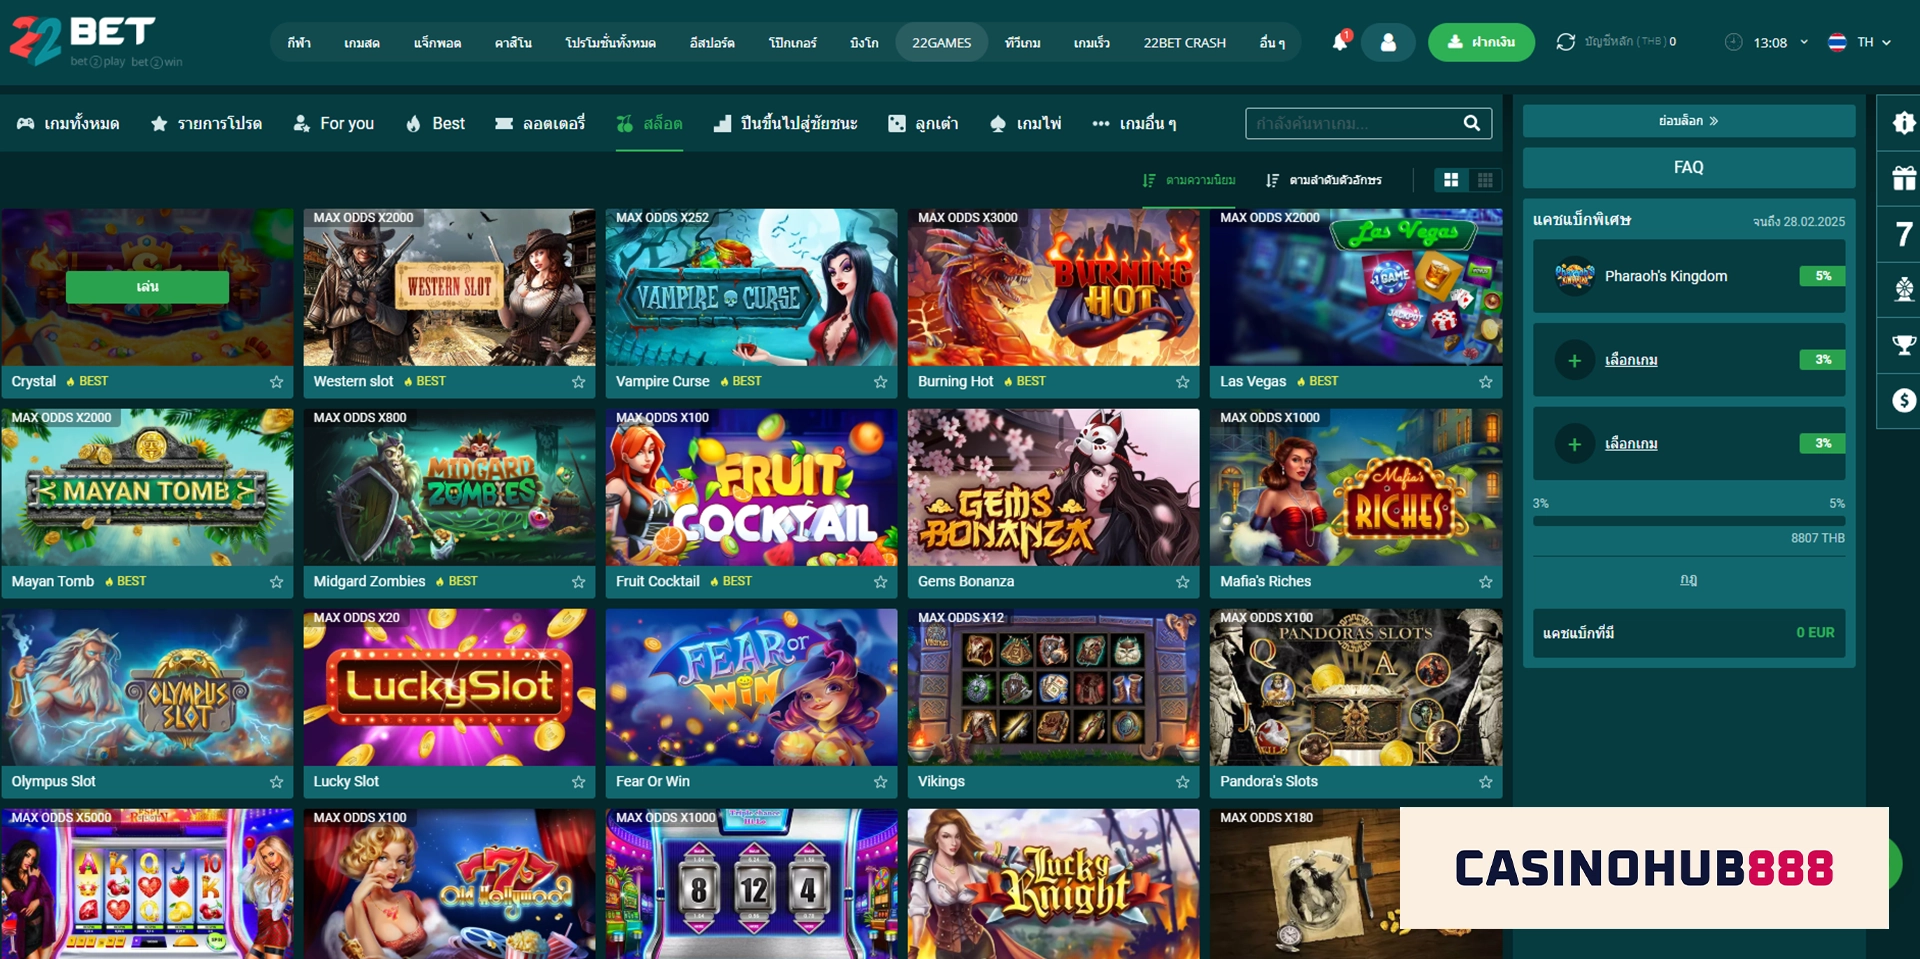
Task: Expand the เกมอื่นๆ category menu
Action: 1134,123
